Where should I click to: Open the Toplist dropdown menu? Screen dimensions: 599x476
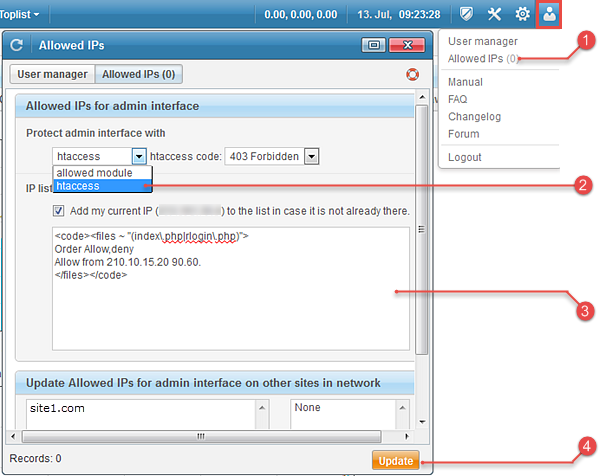[x=19, y=15]
